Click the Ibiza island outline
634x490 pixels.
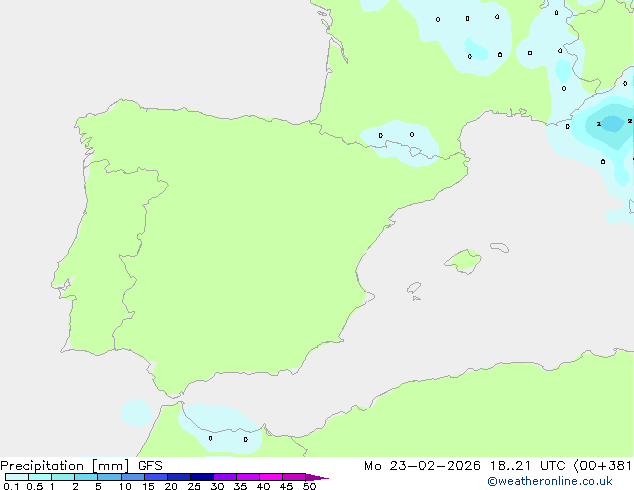coord(414,288)
